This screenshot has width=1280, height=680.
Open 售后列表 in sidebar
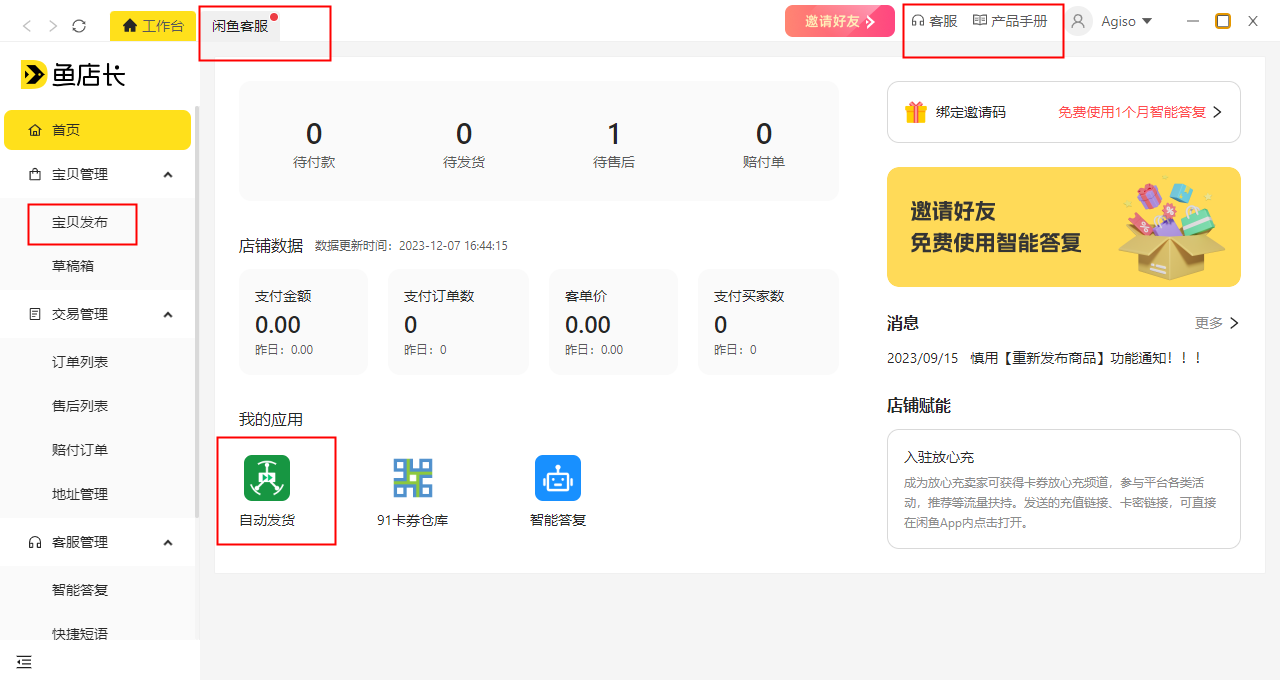coord(80,406)
